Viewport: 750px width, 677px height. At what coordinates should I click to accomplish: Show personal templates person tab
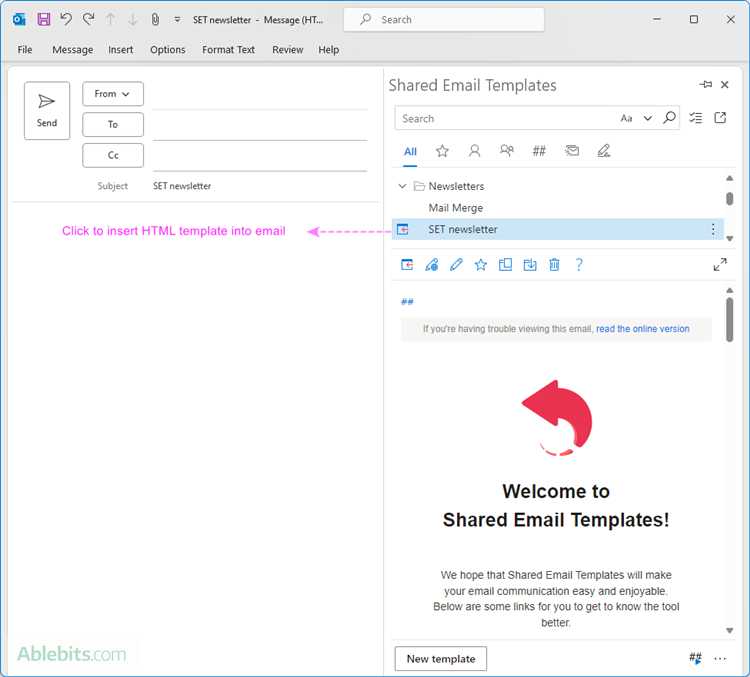click(x=474, y=151)
